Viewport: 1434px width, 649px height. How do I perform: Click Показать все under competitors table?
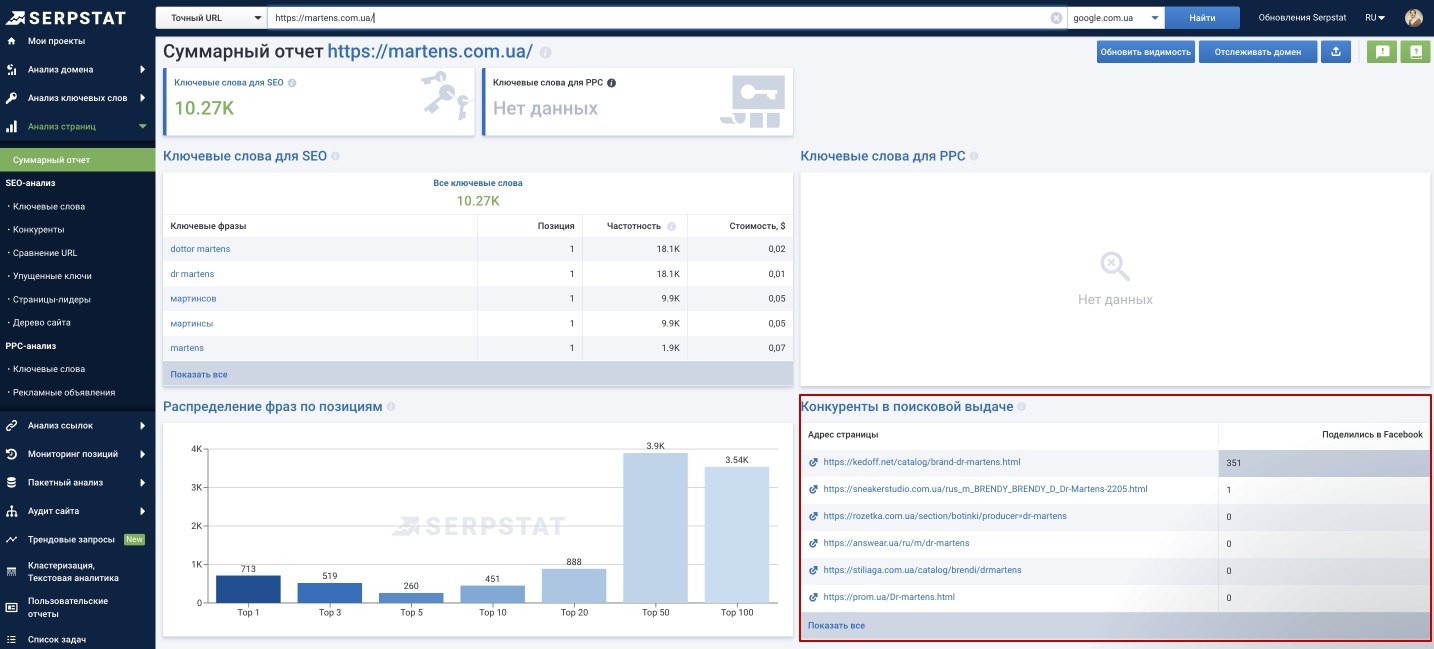[x=836, y=625]
